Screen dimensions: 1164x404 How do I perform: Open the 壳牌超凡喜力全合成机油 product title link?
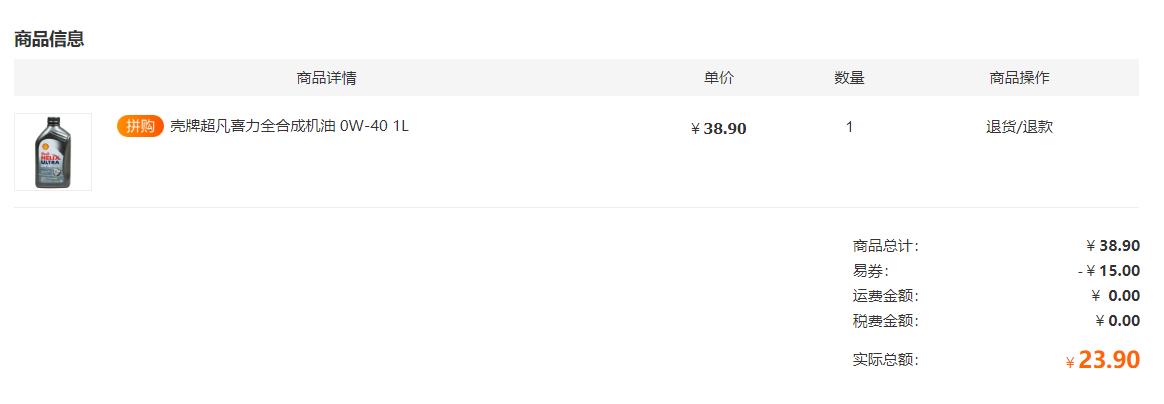click(289, 126)
